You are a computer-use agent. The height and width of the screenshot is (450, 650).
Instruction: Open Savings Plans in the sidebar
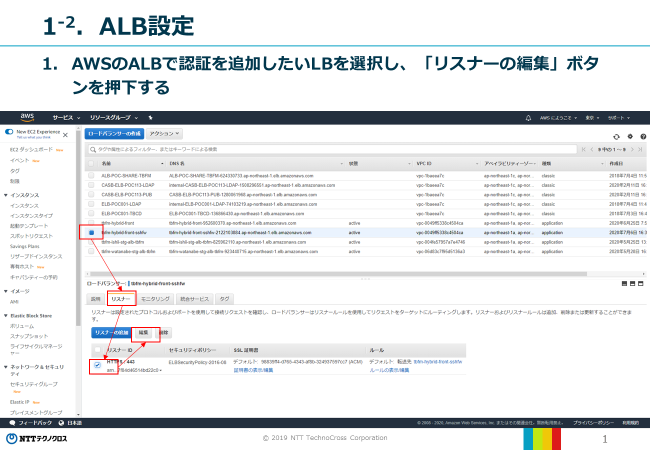(x=25, y=246)
